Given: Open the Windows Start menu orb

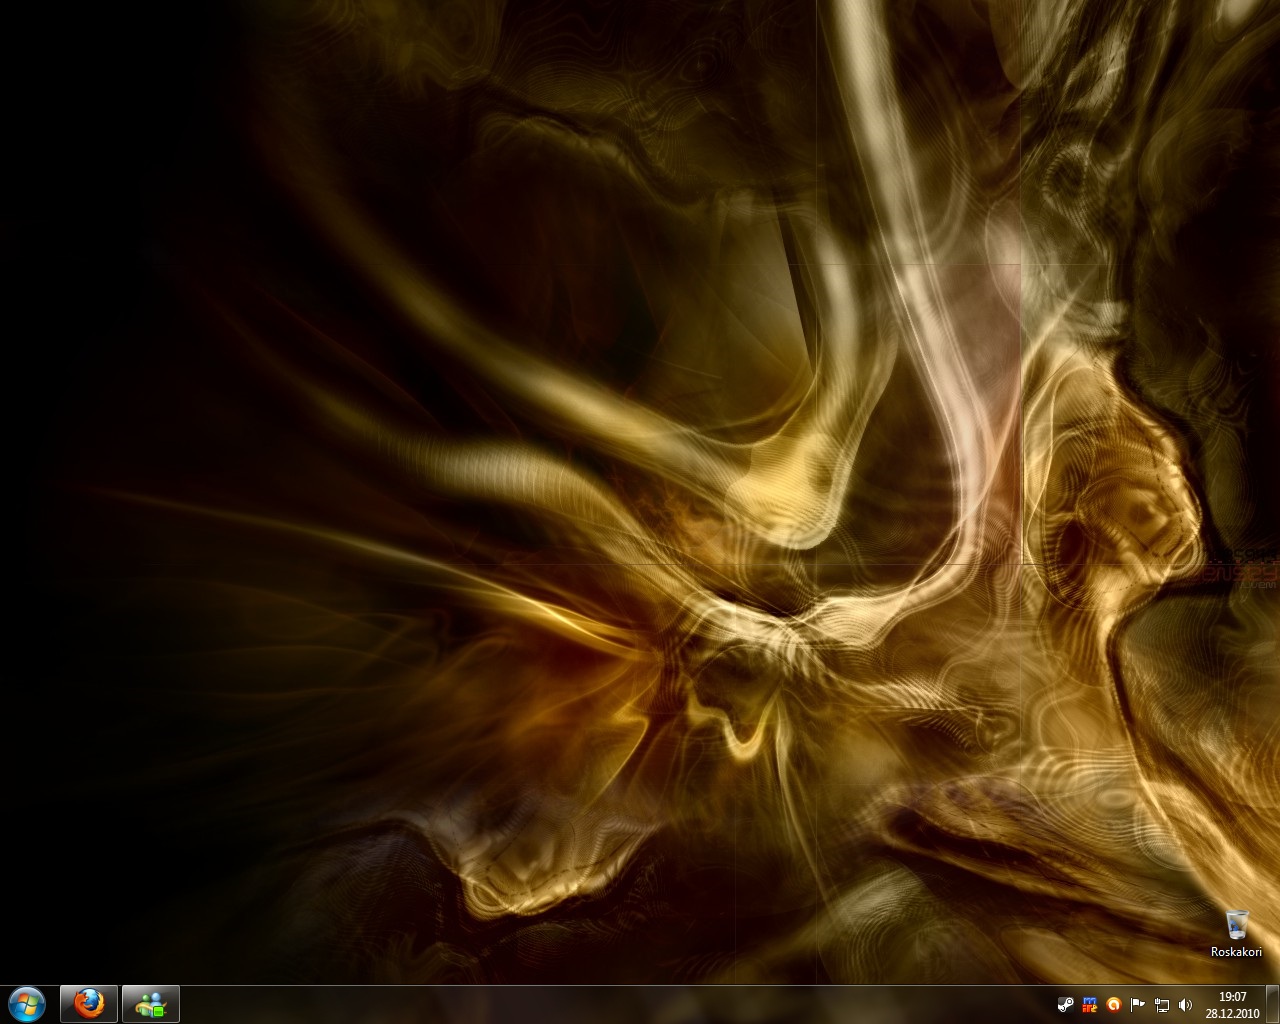Looking at the screenshot, I should 27,1003.
